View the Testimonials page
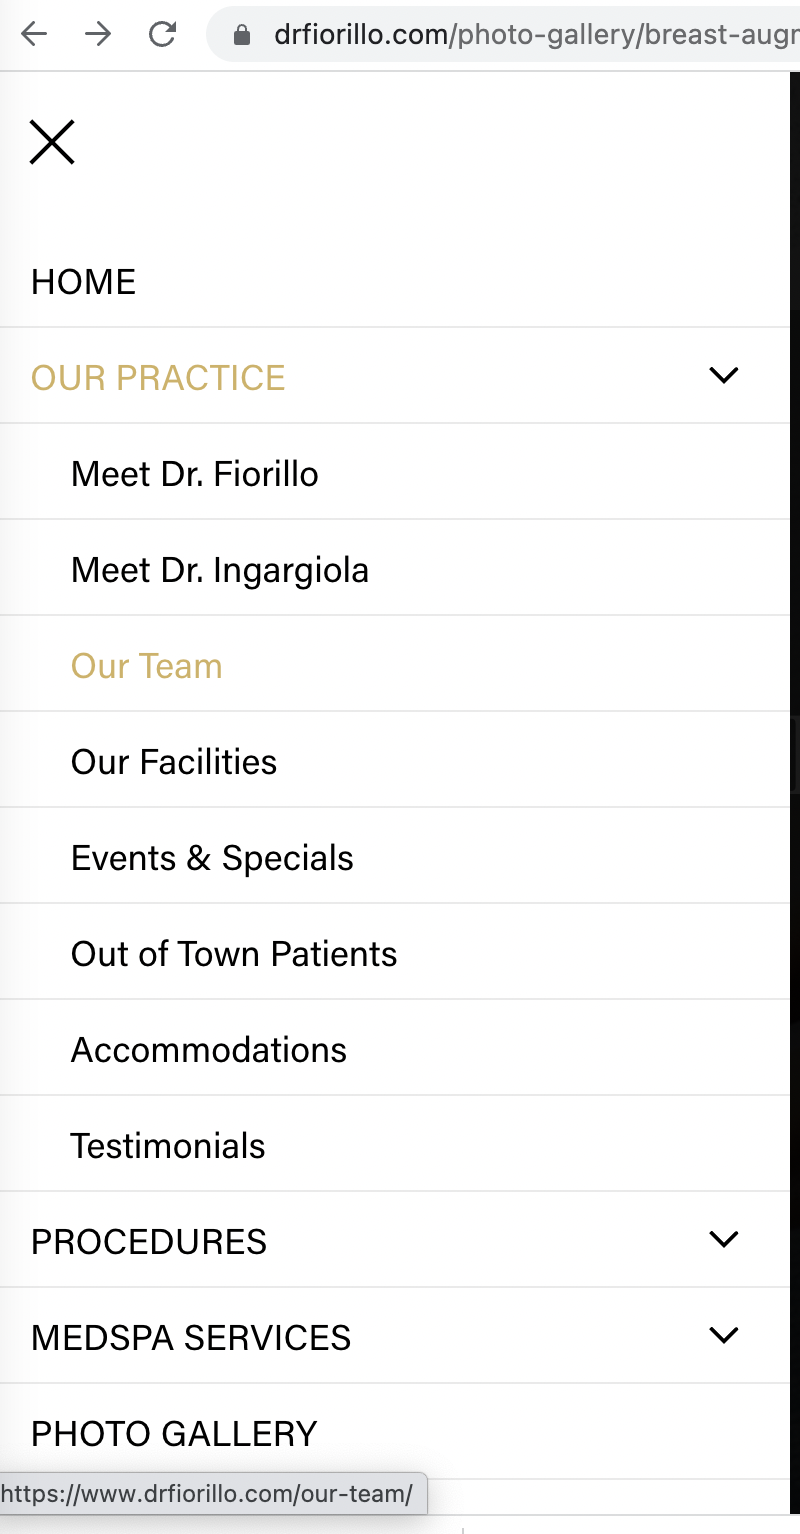Viewport: 800px width, 1534px height. (x=168, y=1146)
